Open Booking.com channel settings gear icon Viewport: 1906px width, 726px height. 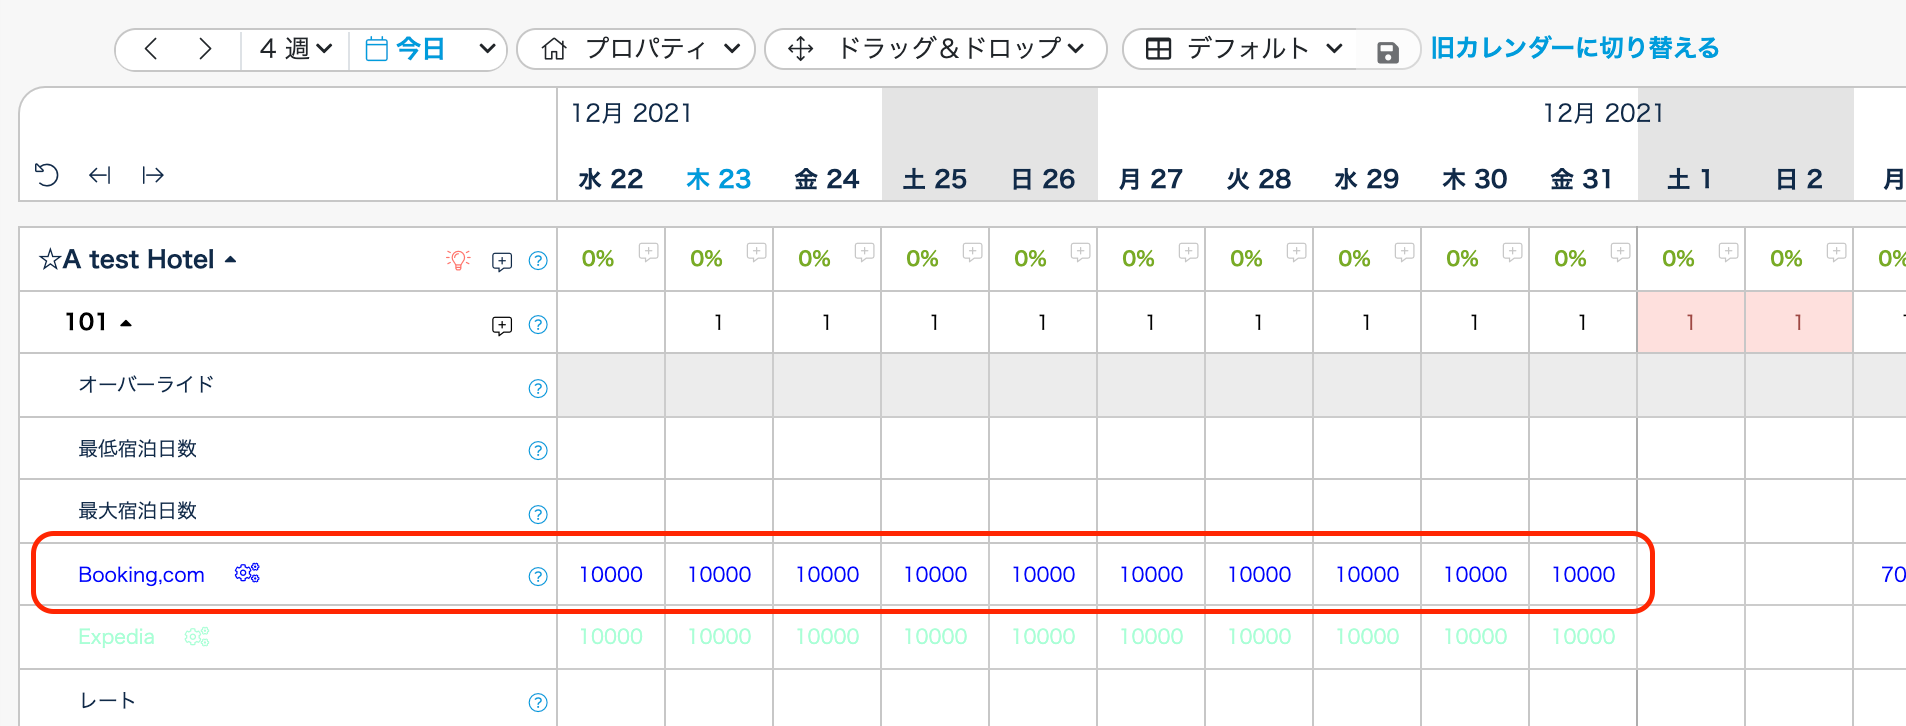247,573
